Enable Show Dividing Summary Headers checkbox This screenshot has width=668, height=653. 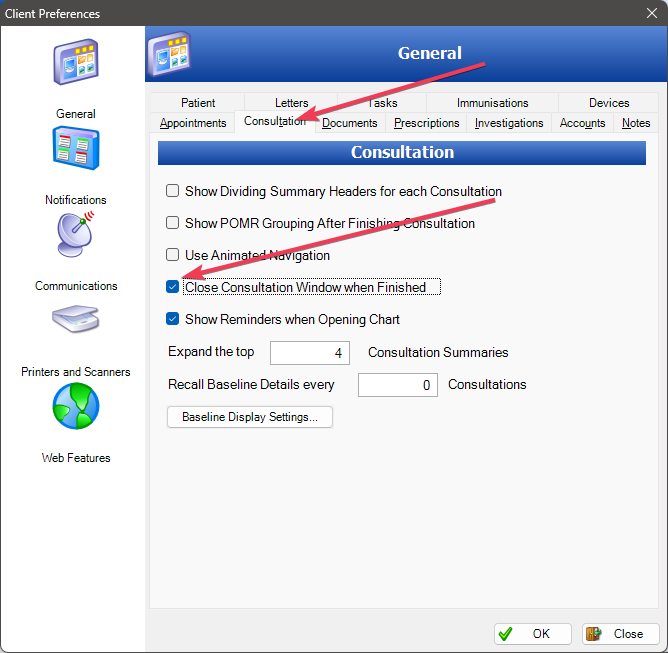pos(173,191)
